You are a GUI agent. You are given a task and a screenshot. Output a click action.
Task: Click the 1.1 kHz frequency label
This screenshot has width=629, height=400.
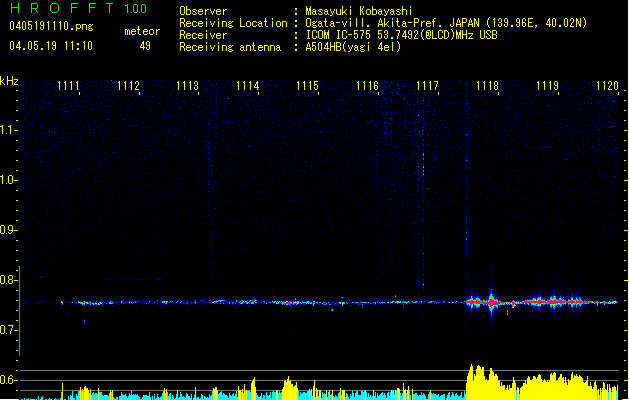pos(8,130)
